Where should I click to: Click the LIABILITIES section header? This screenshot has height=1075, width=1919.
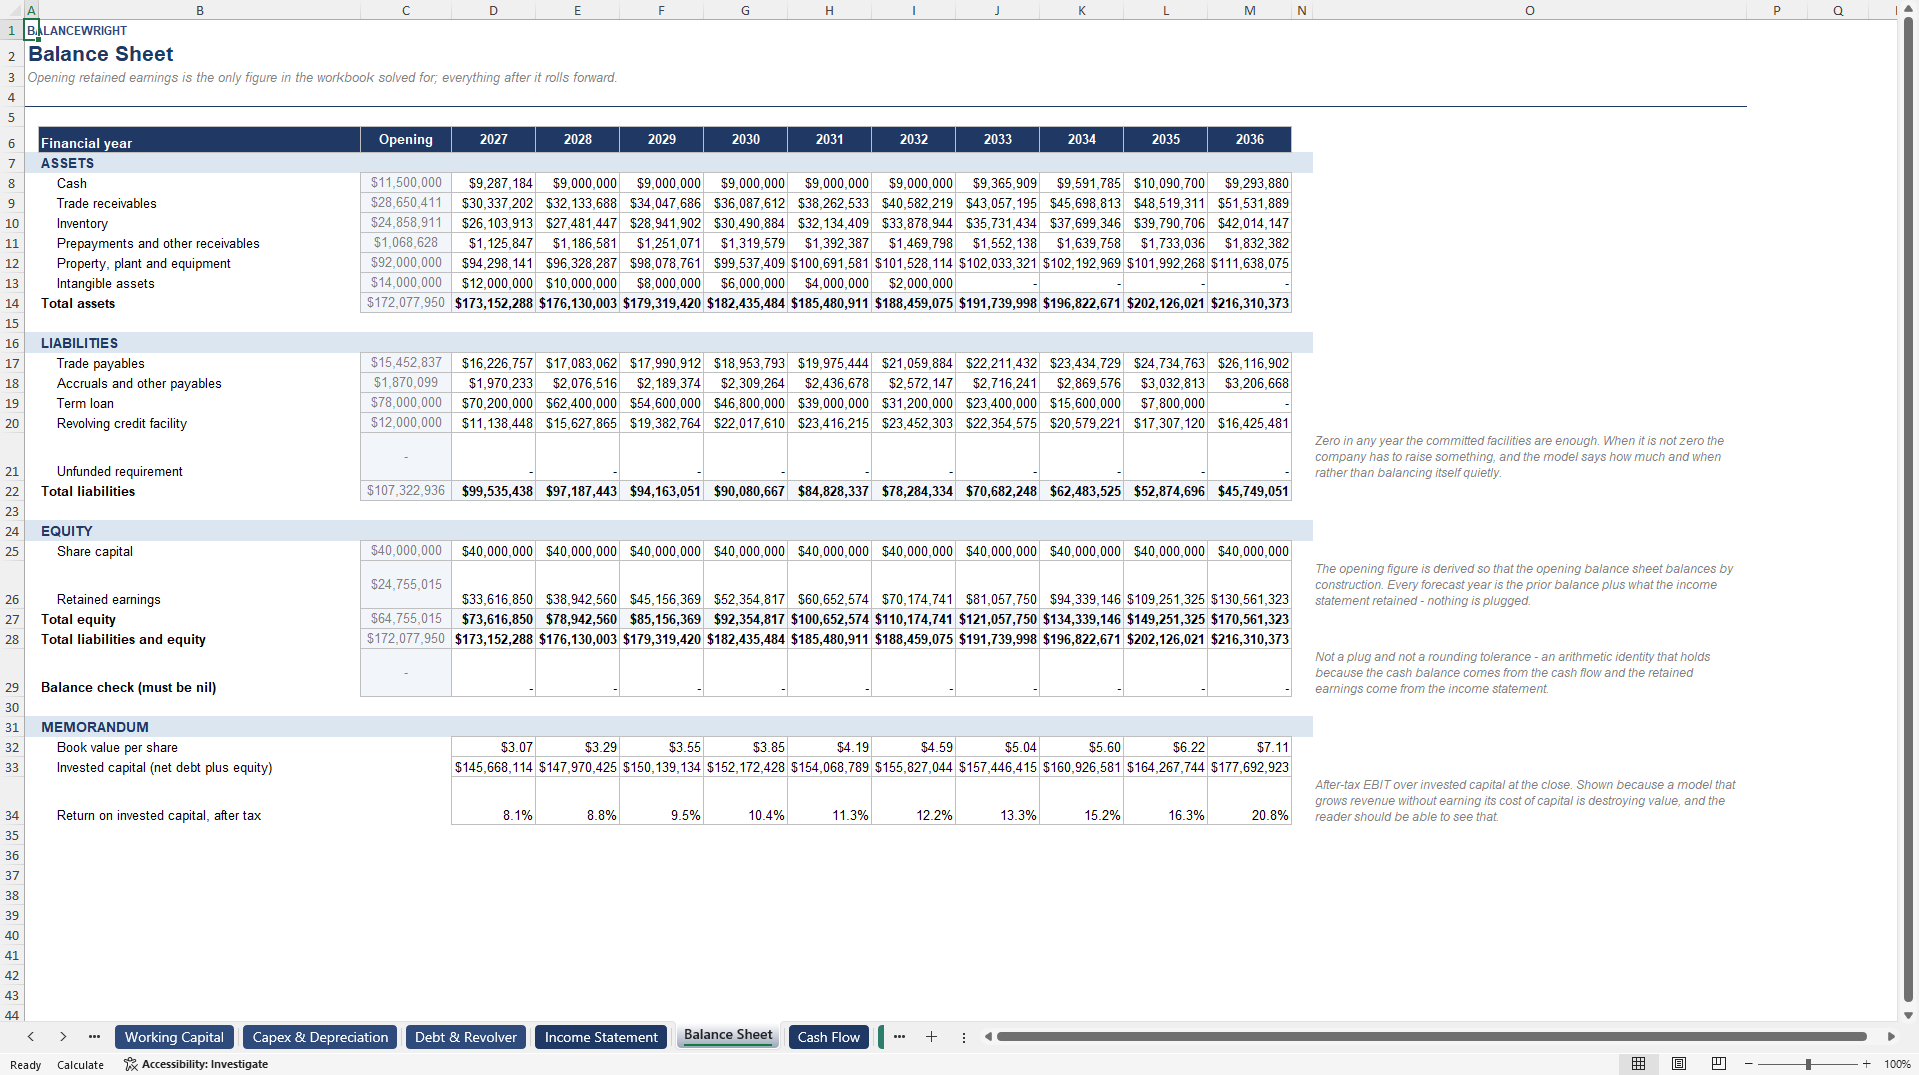[x=79, y=343]
